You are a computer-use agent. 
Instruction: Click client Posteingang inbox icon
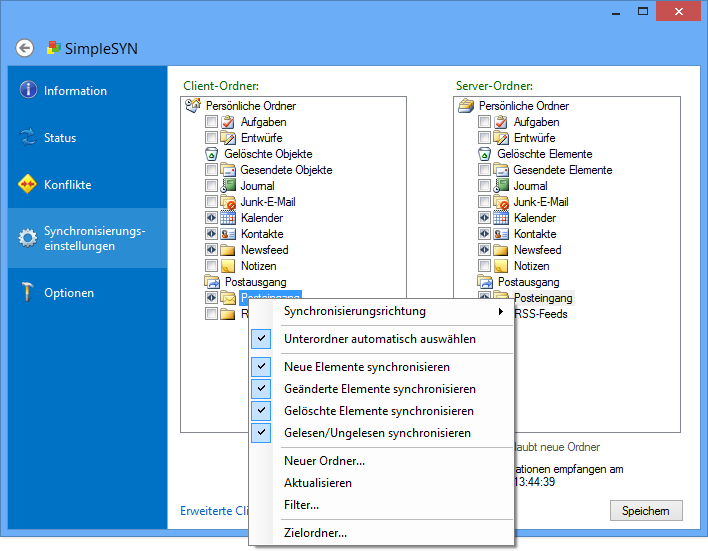pyautogui.click(x=228, y=298)
